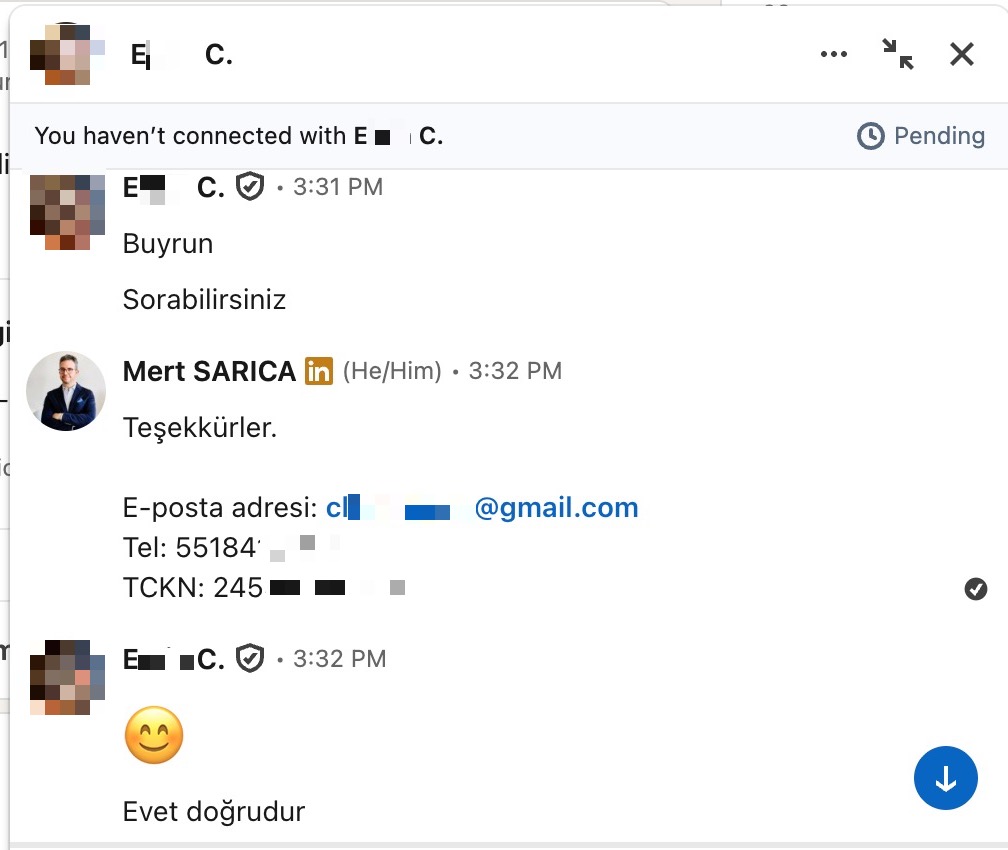This screenshot has width=1008, height=850.
Task: Click the "Sorabilirsiniz" message text
Action: coord(204,299)
